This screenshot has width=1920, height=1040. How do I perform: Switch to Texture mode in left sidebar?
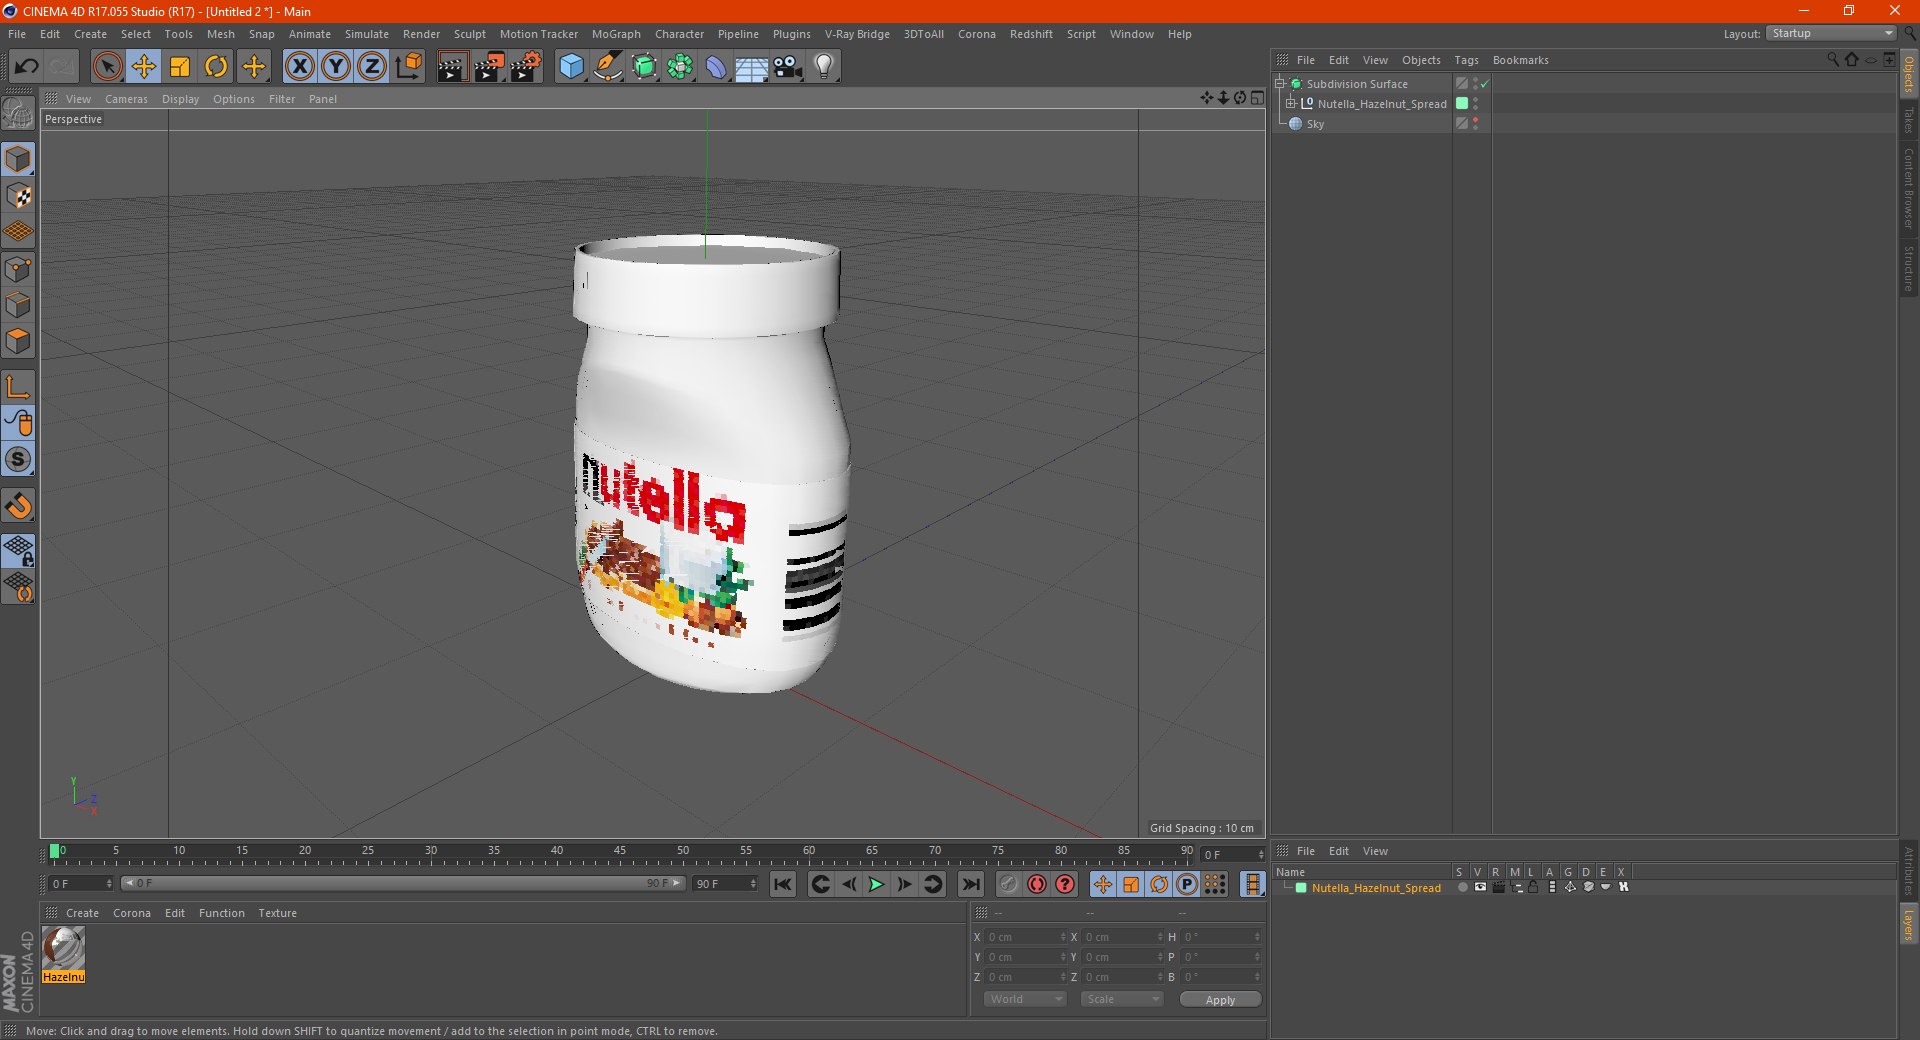click(19, 196)
